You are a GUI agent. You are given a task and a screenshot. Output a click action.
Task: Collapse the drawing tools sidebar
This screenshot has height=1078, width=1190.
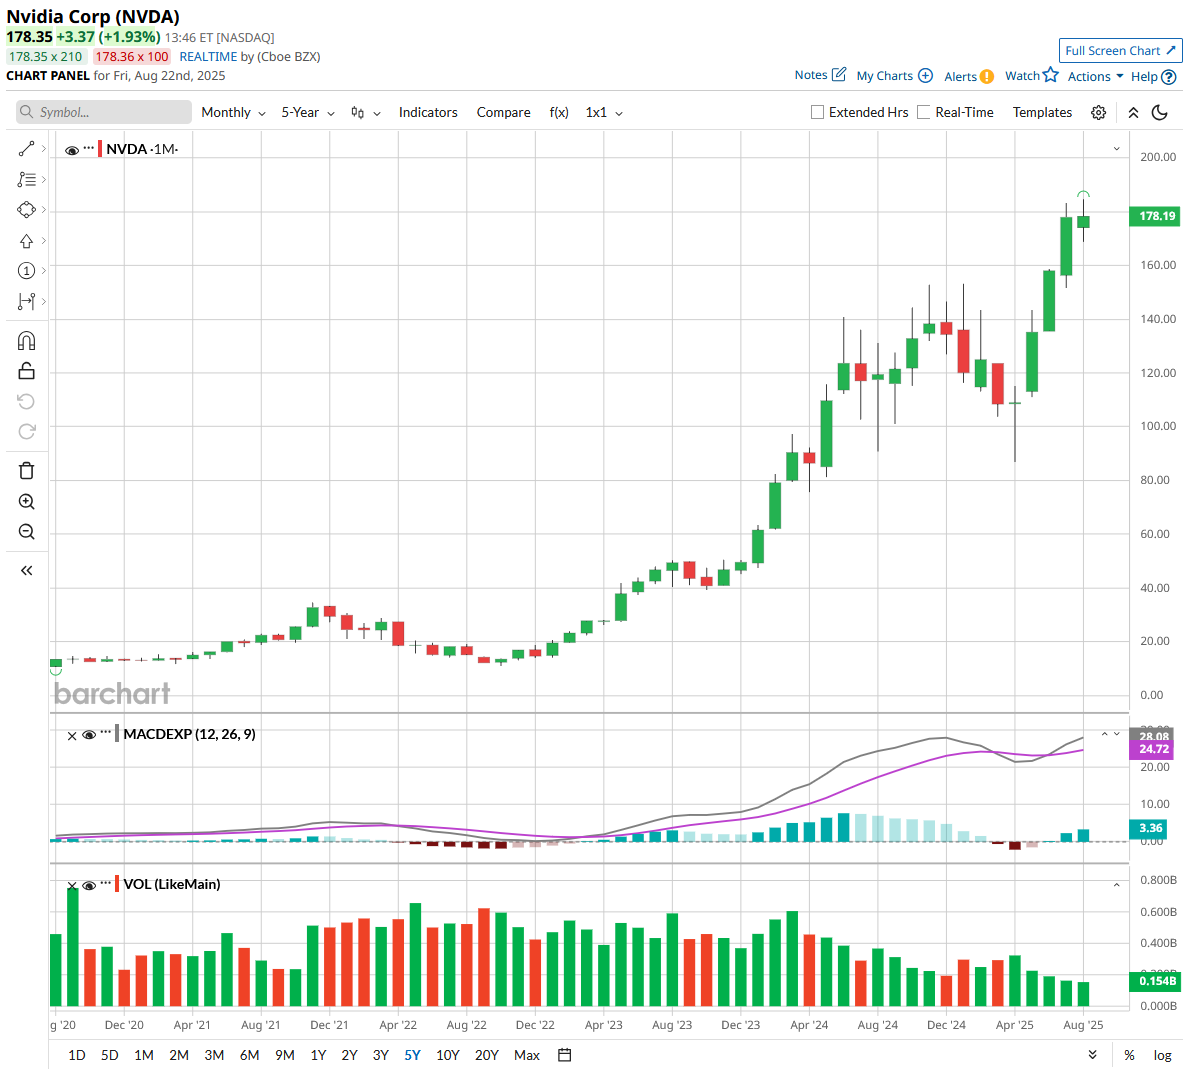coord(26,570)
